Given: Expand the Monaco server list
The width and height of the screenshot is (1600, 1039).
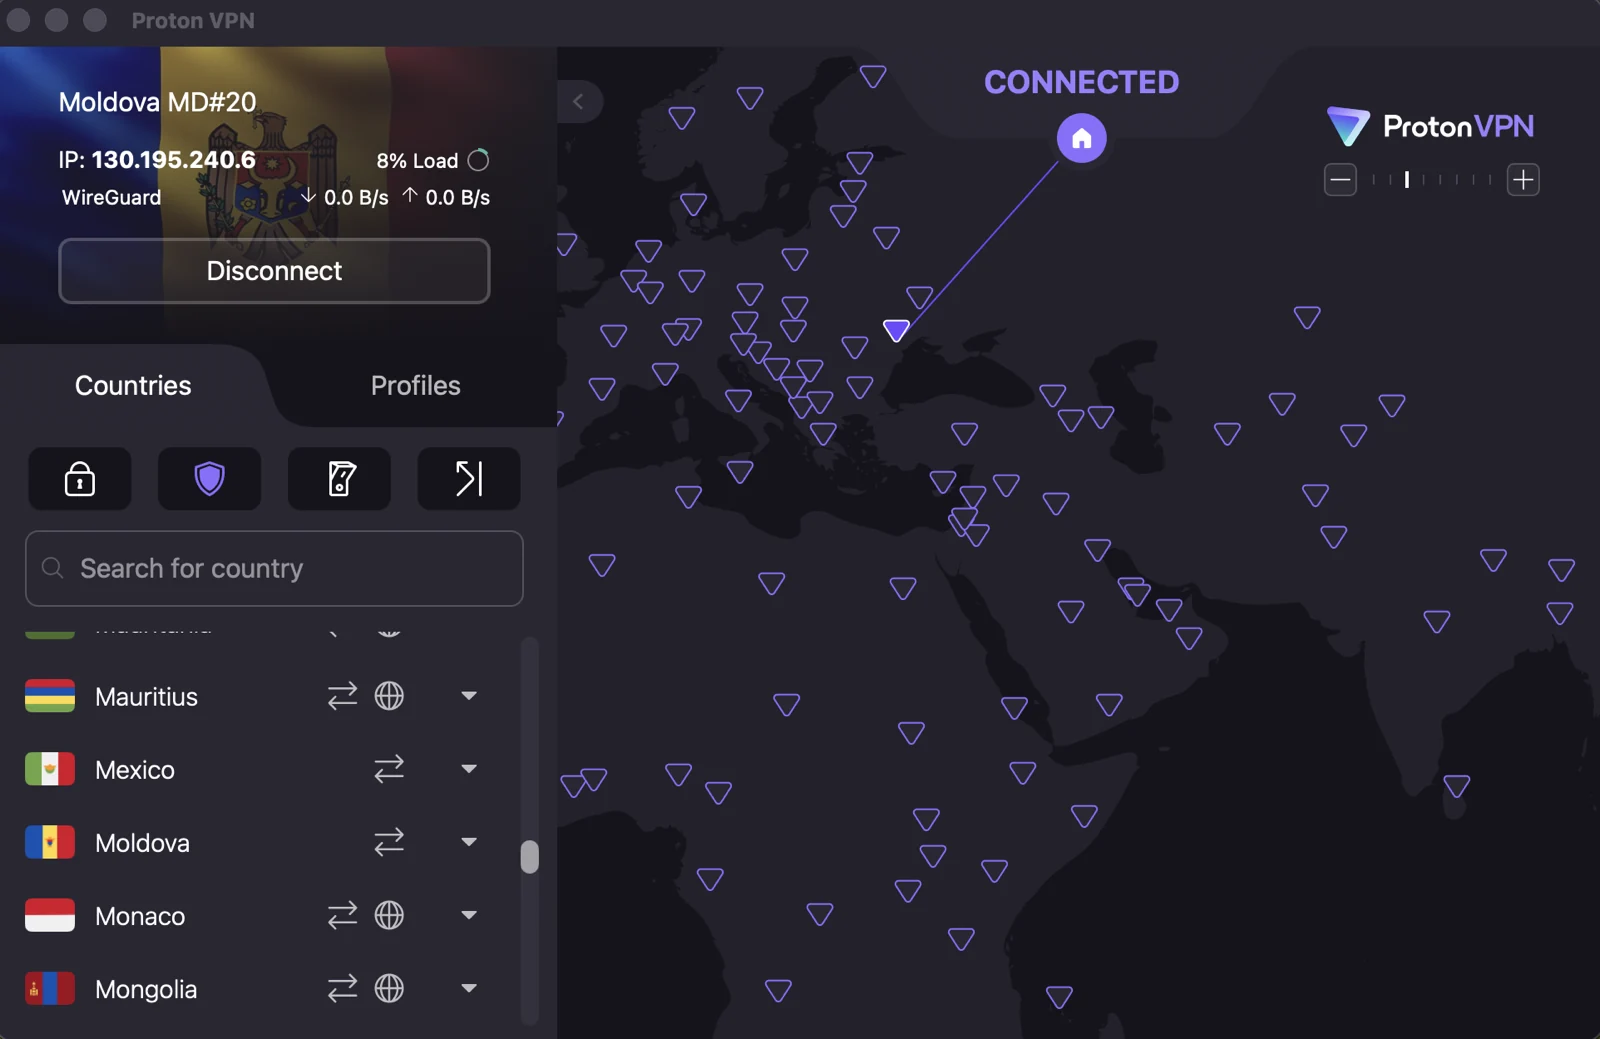Looking at the screenshot, I should [469, 915].
